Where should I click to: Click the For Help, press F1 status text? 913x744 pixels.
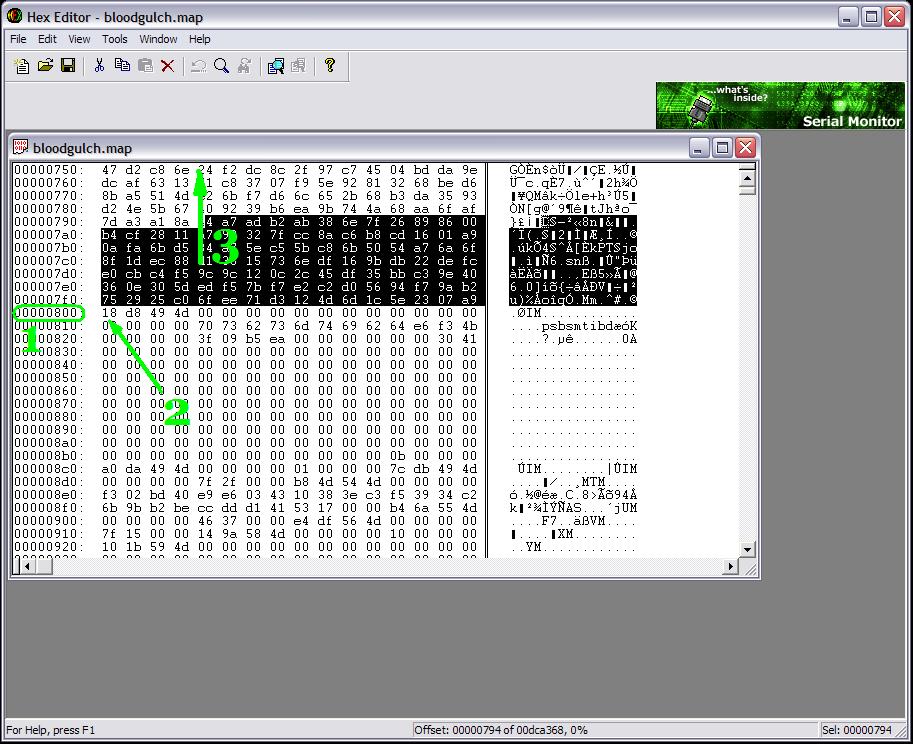[x=51, y=730]
